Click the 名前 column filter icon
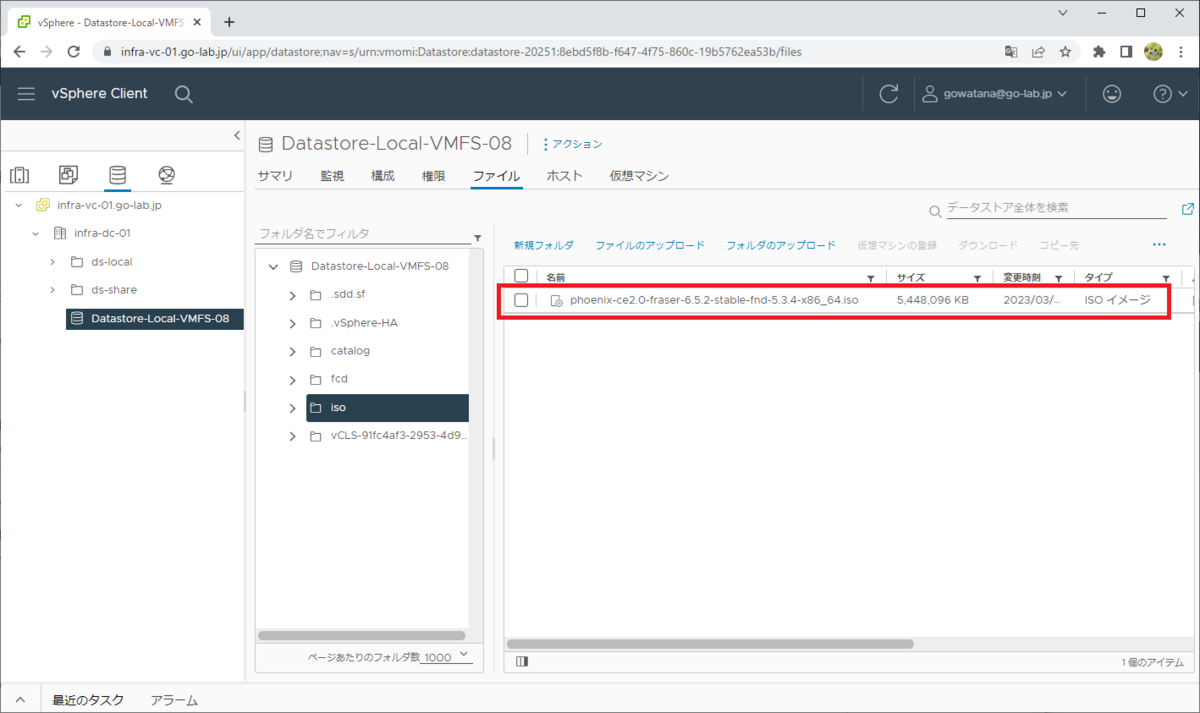This screenshot has height=713, width=1200. 870,278
